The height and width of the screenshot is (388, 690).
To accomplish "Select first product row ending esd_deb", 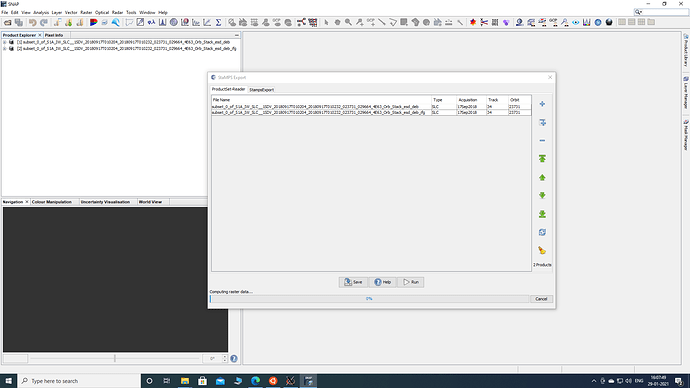I will (x=371, y=106).
